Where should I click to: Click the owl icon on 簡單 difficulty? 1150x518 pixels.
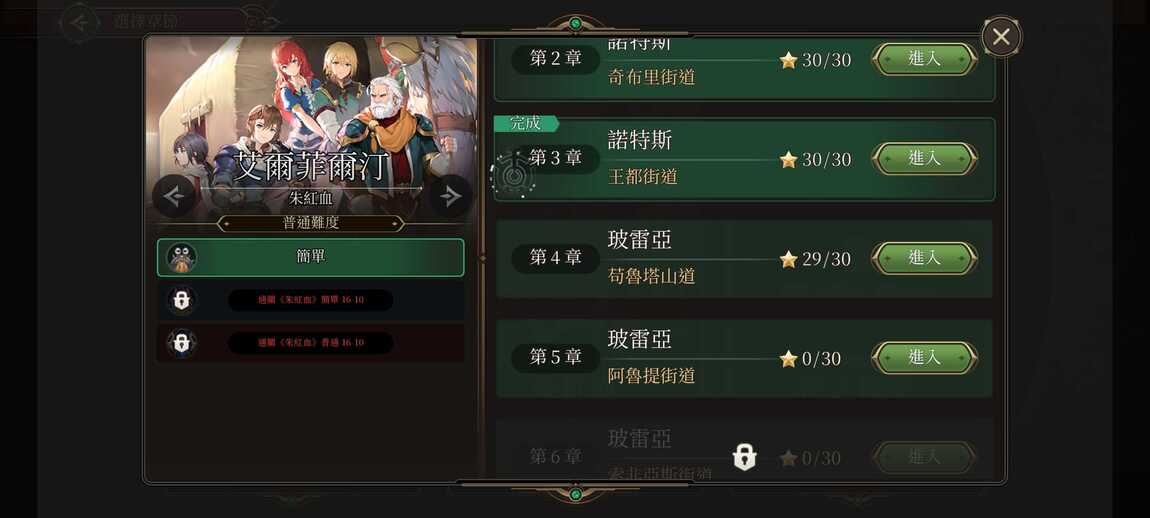coord(181,258)
